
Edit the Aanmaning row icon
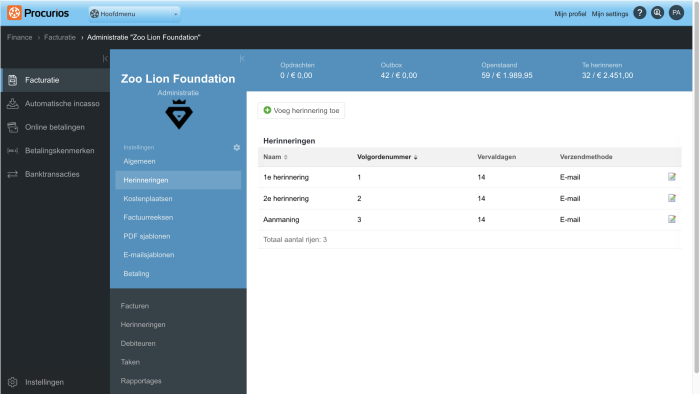671,219
